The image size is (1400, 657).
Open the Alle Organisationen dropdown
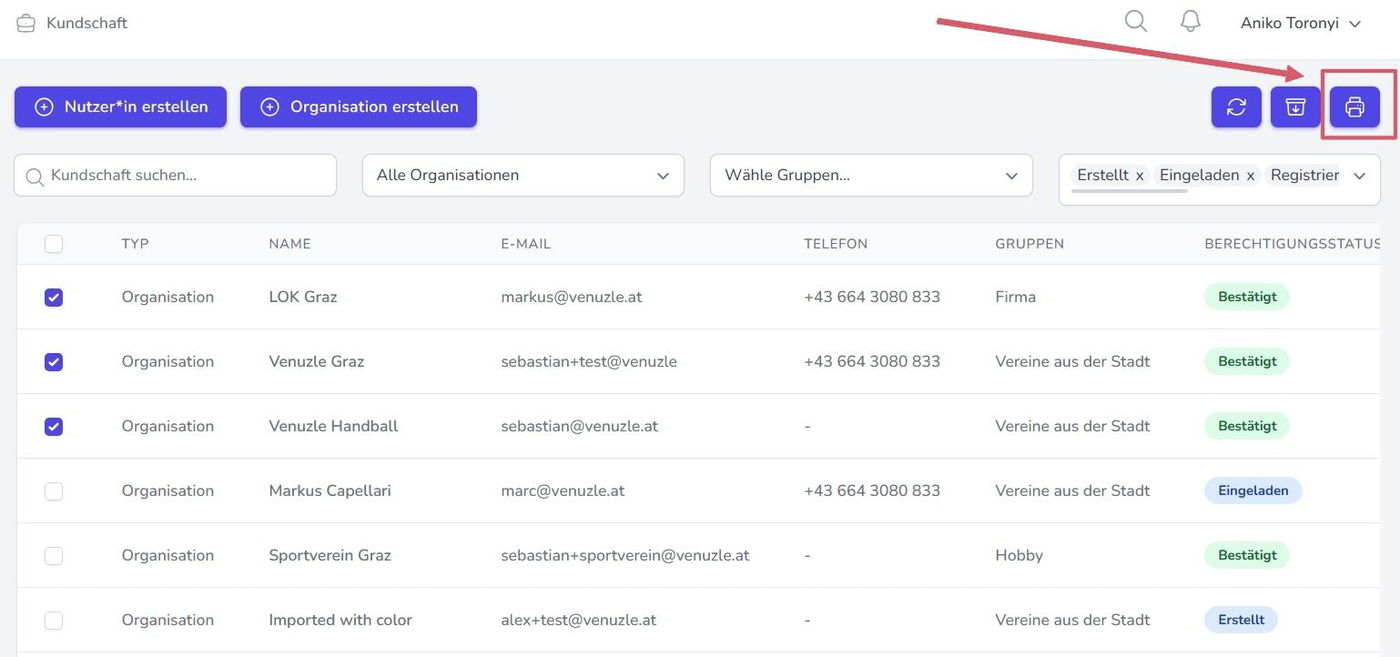[523, 175]
